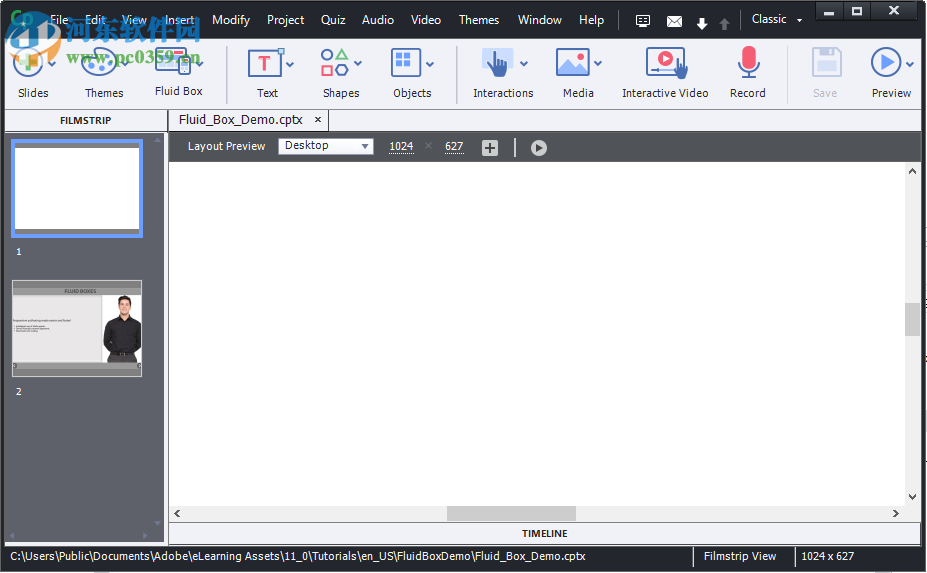927x573 pixels.
Task: Click the horizontal scrollbar thumb
Action: 511,513
